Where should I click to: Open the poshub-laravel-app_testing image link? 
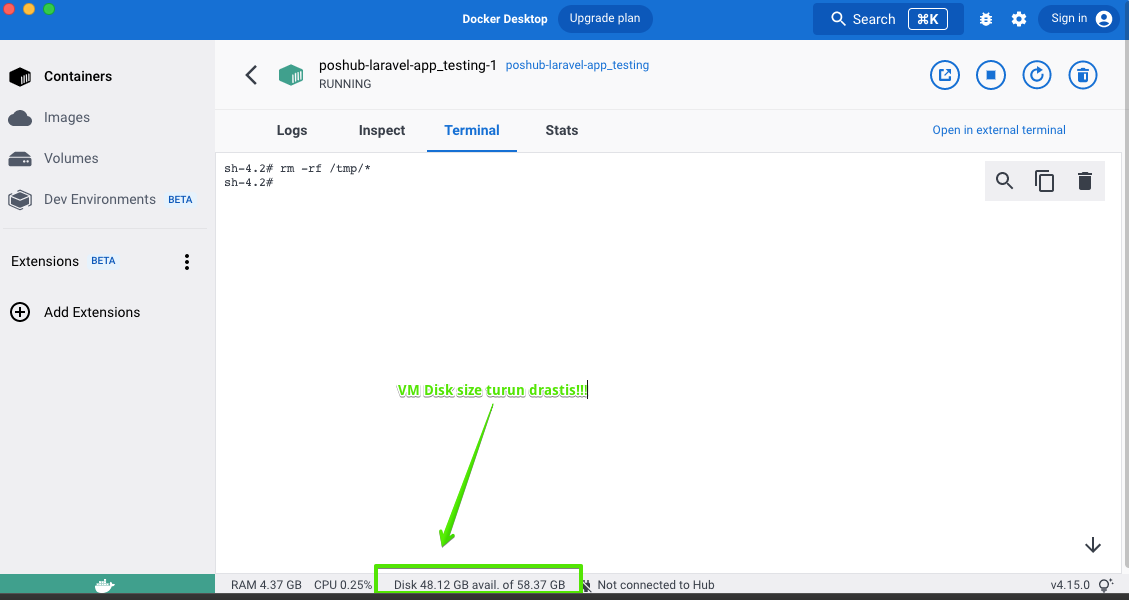click(x=577, y=65)
